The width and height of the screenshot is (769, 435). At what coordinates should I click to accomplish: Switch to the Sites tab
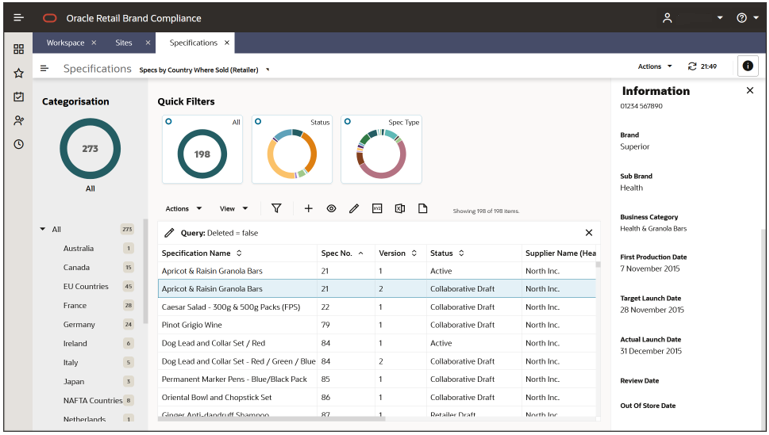click(124, 43)
